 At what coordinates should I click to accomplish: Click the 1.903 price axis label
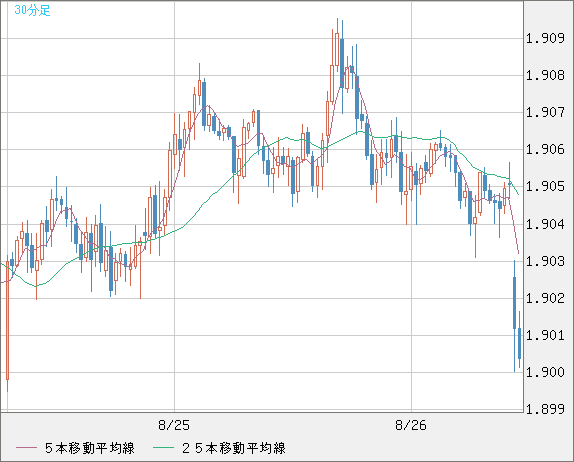[545, 261]
